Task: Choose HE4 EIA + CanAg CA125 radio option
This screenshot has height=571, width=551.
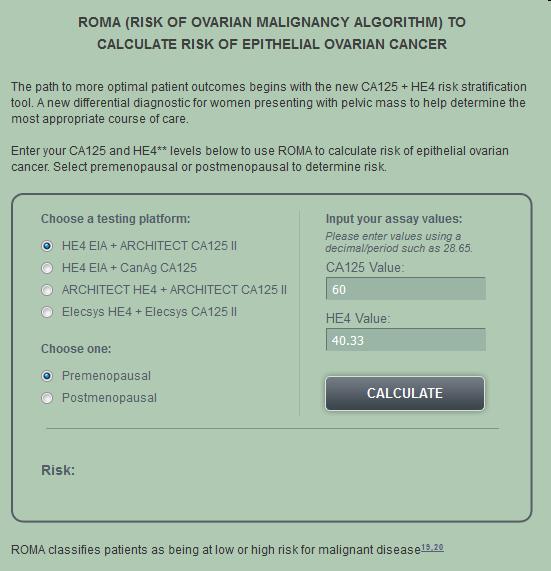Action: (x=47, y=268)
